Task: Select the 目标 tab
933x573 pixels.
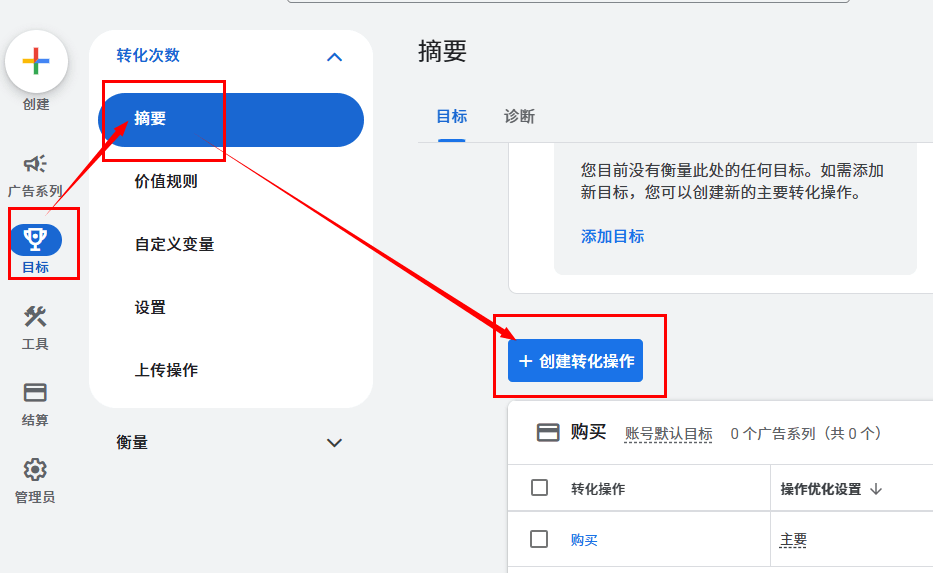Action: (451, 116)
